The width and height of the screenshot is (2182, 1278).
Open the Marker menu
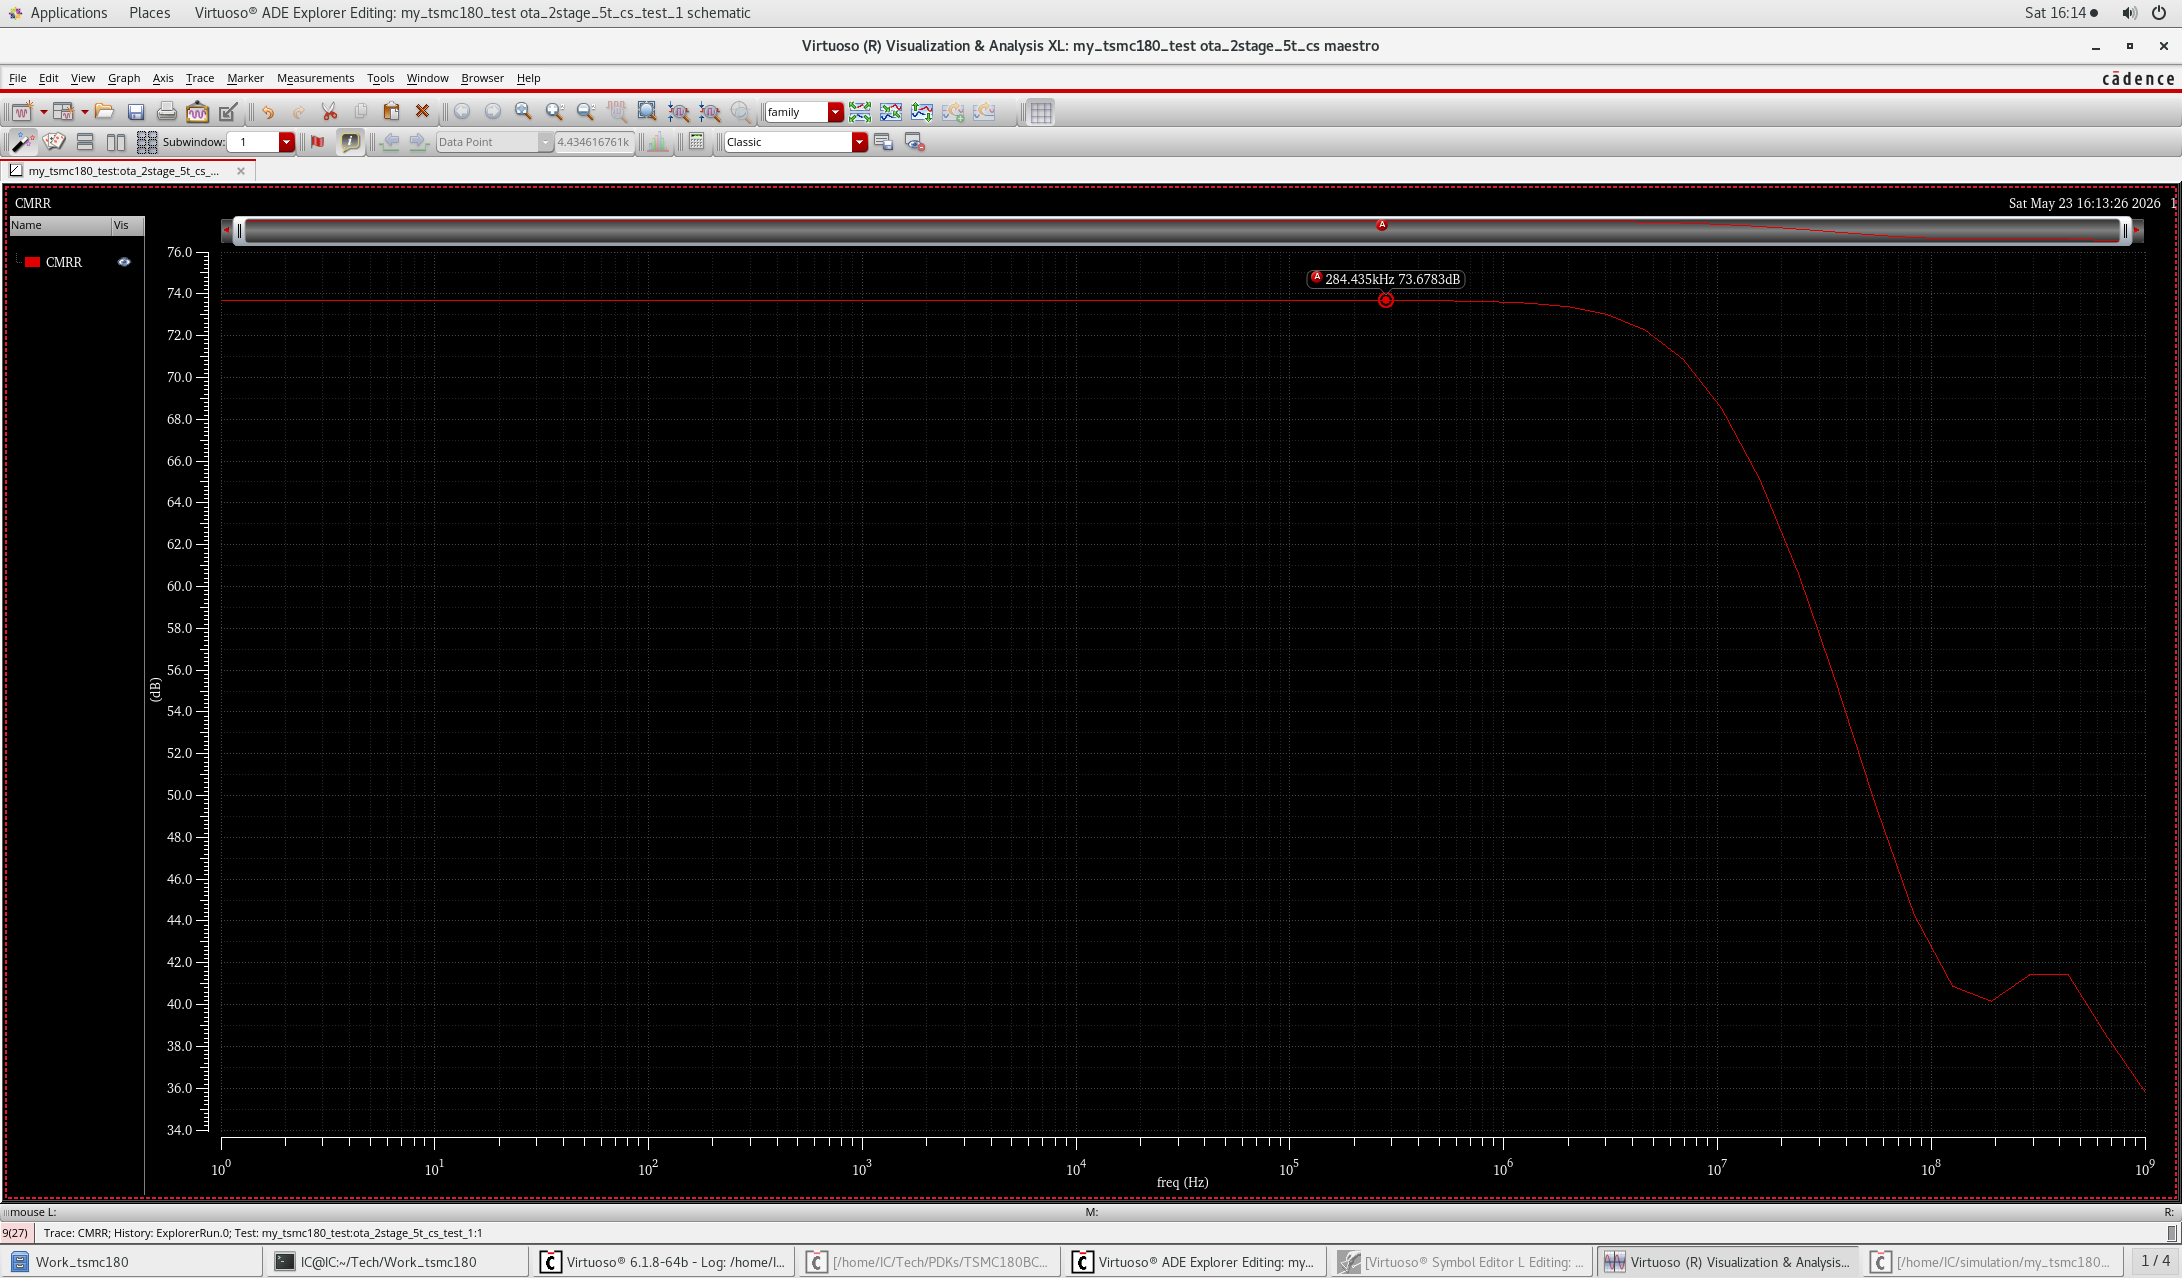tap(245, 78)
